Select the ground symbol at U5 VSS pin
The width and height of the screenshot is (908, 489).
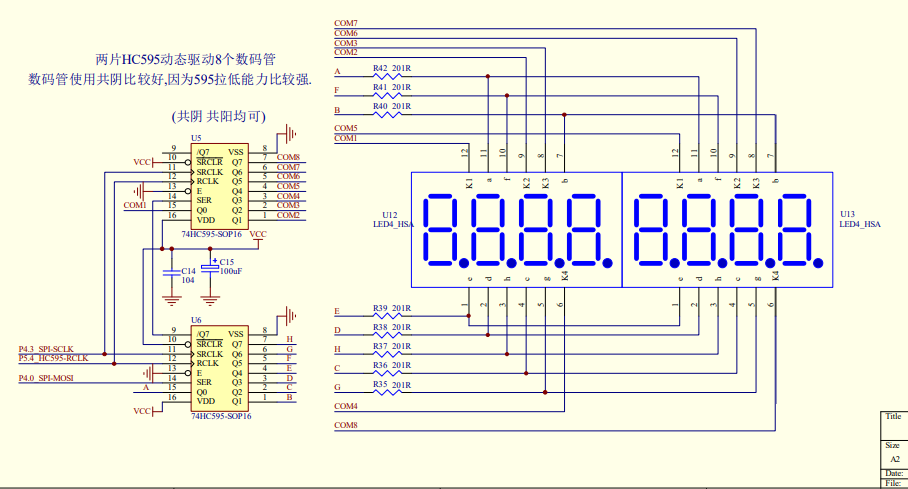pos(290,133)
